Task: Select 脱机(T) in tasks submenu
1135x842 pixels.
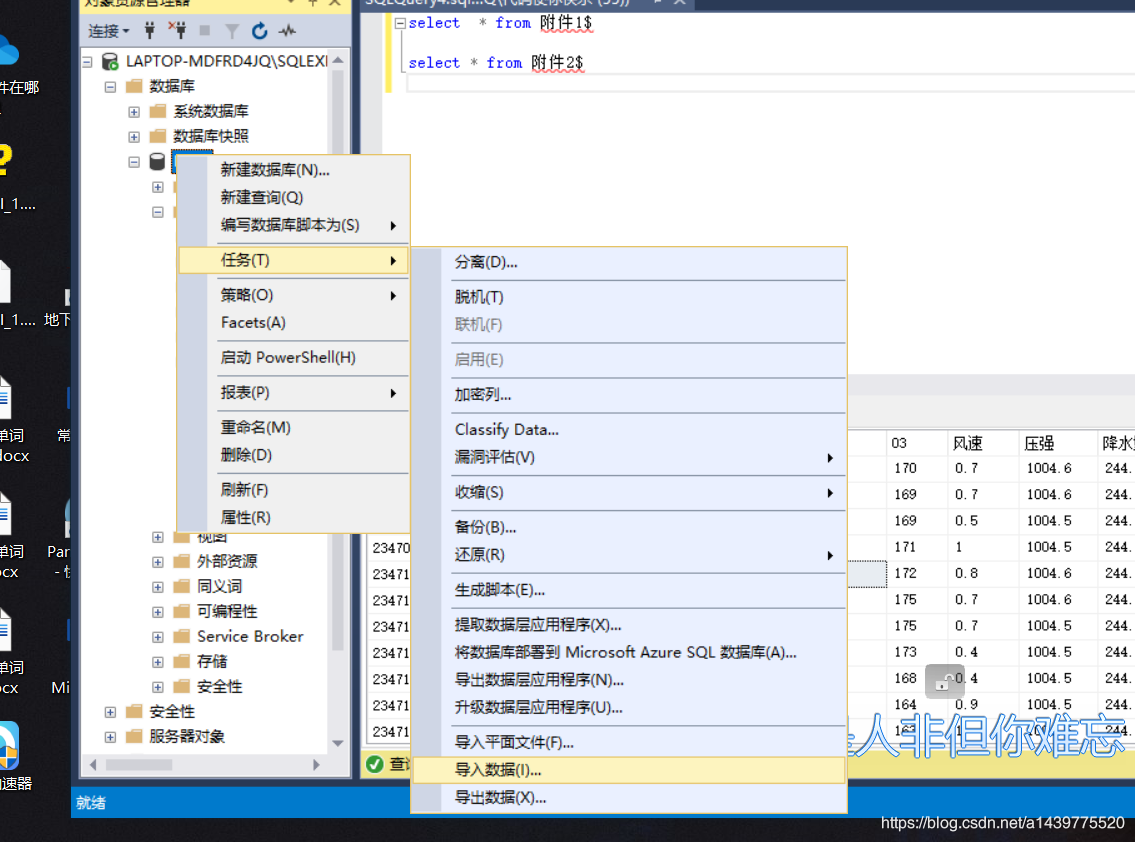Action: click(628, 298)
